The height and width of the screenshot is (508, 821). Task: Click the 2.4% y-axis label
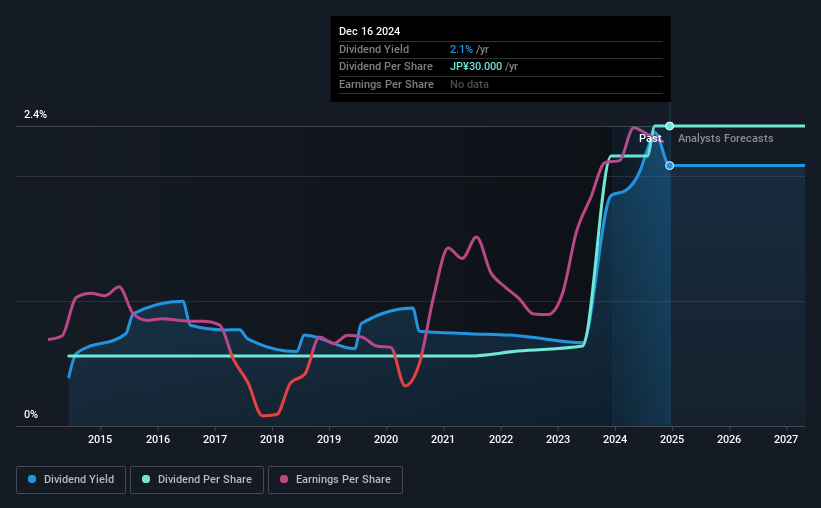[35, 114]
